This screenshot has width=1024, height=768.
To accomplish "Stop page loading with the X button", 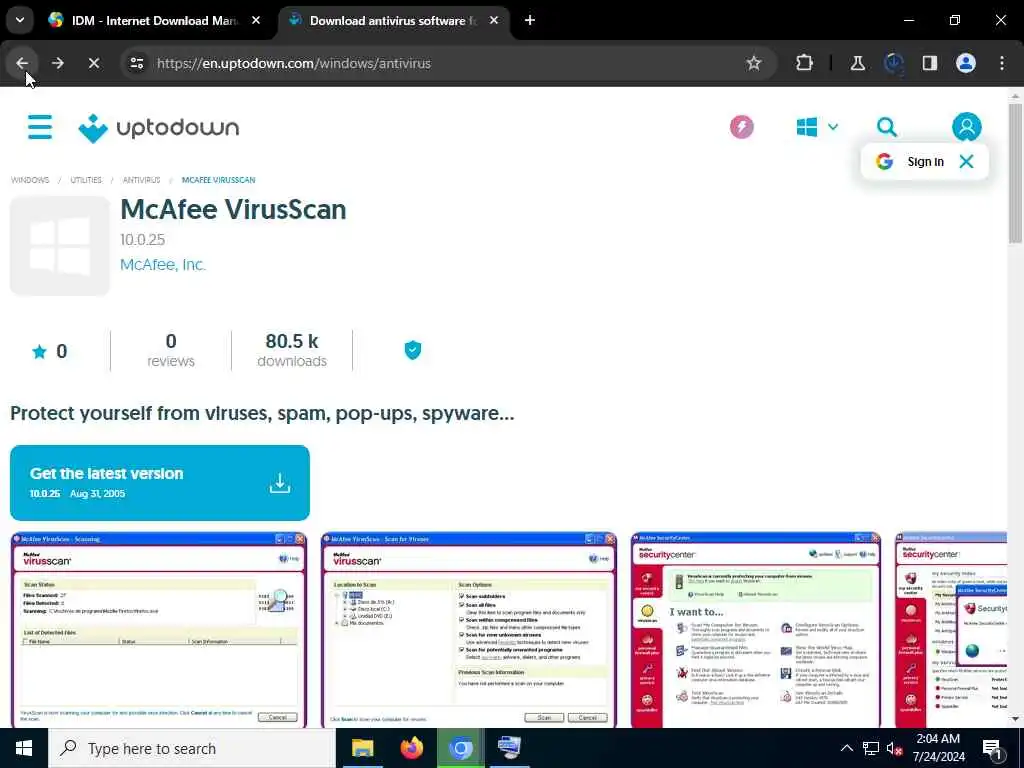I will pyautogui.click(x=93, y=63).
